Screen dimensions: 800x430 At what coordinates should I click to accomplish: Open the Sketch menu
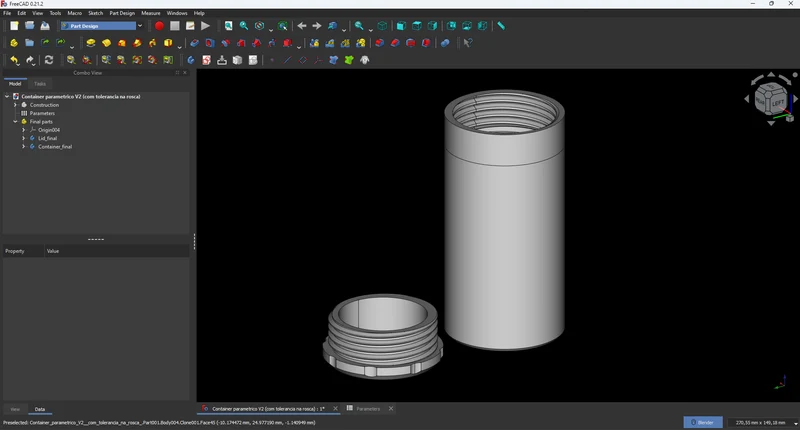(95, 13)
